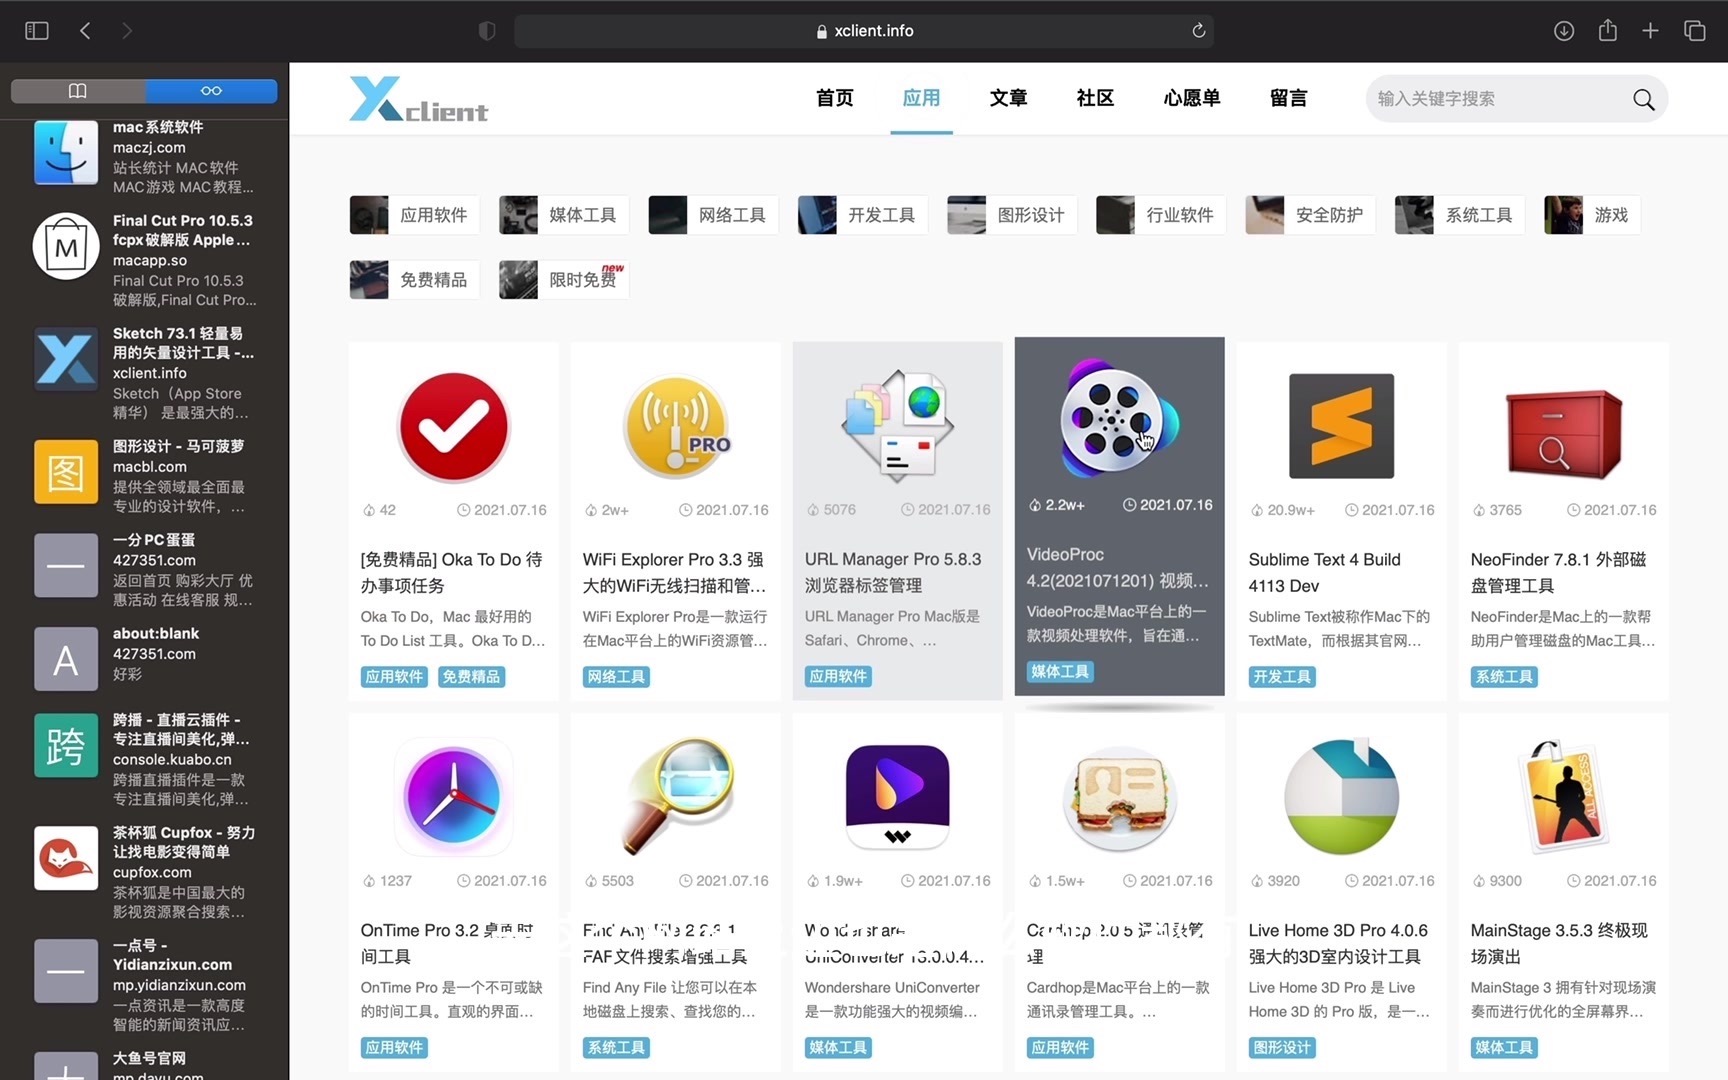Open the NeoFinder red drawer icon
Image resolution: width=1728 pixels, height=1080 pixels.
coord(1563,433)
